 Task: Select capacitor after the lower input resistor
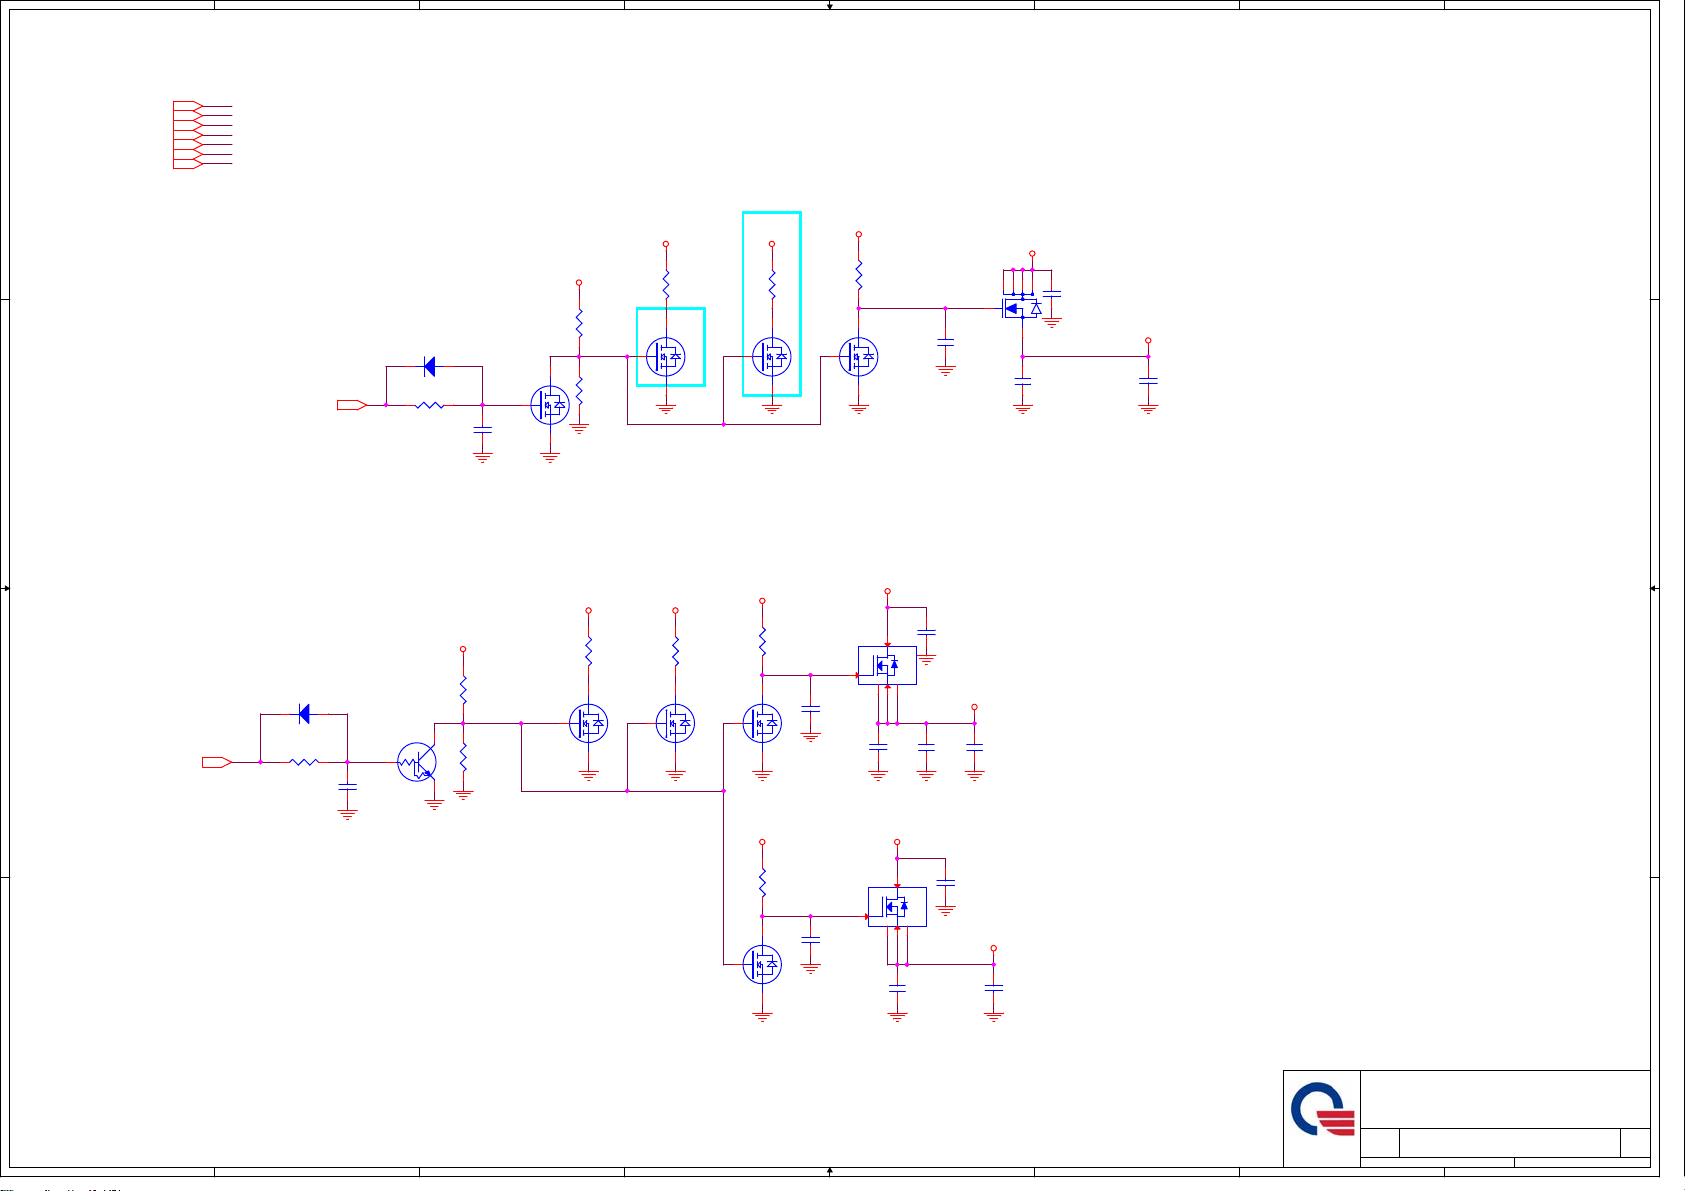click(x=347, y=788)
